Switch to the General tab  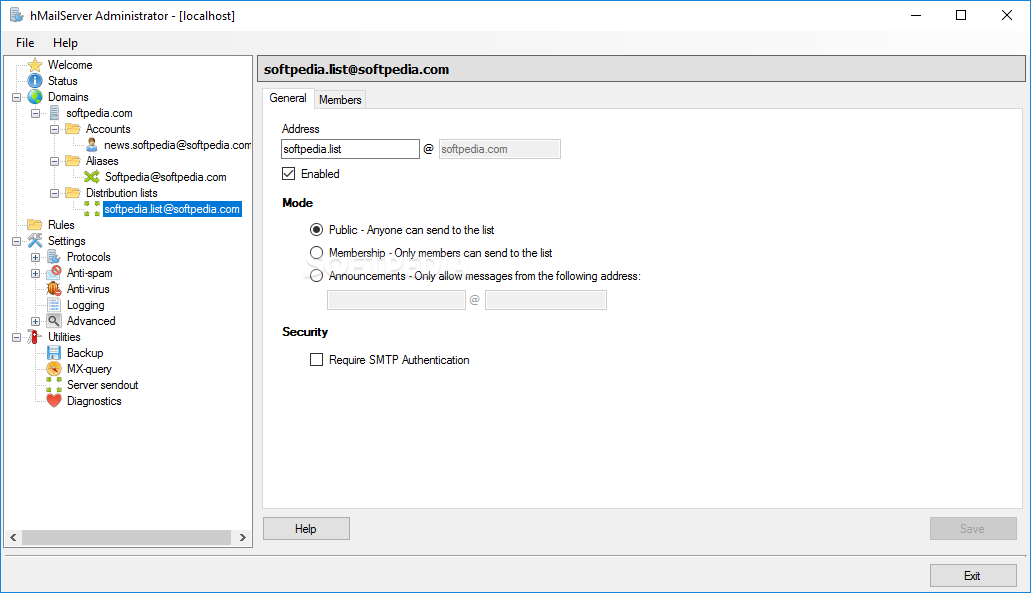[x=288, y=98]
